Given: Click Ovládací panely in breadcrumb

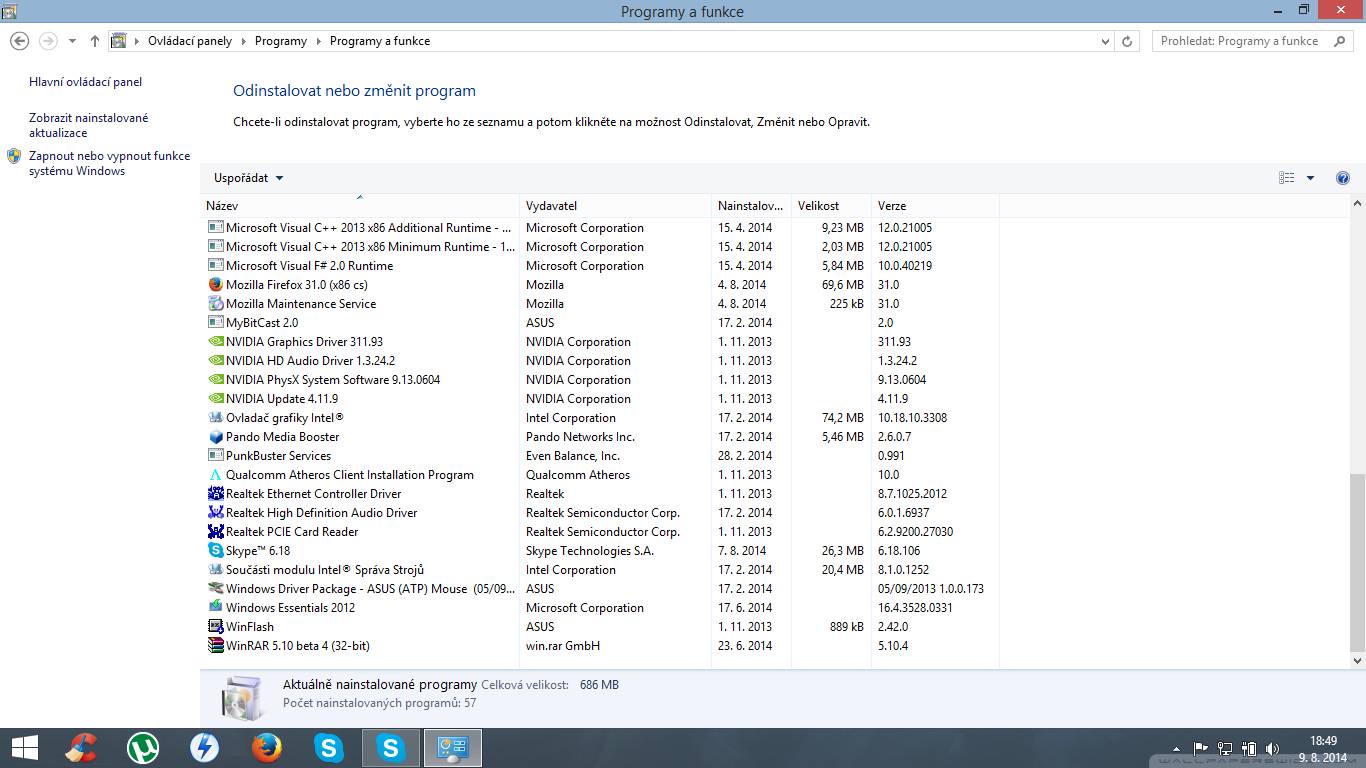Looking at the screenshot, I should click(x=190, y=41).
